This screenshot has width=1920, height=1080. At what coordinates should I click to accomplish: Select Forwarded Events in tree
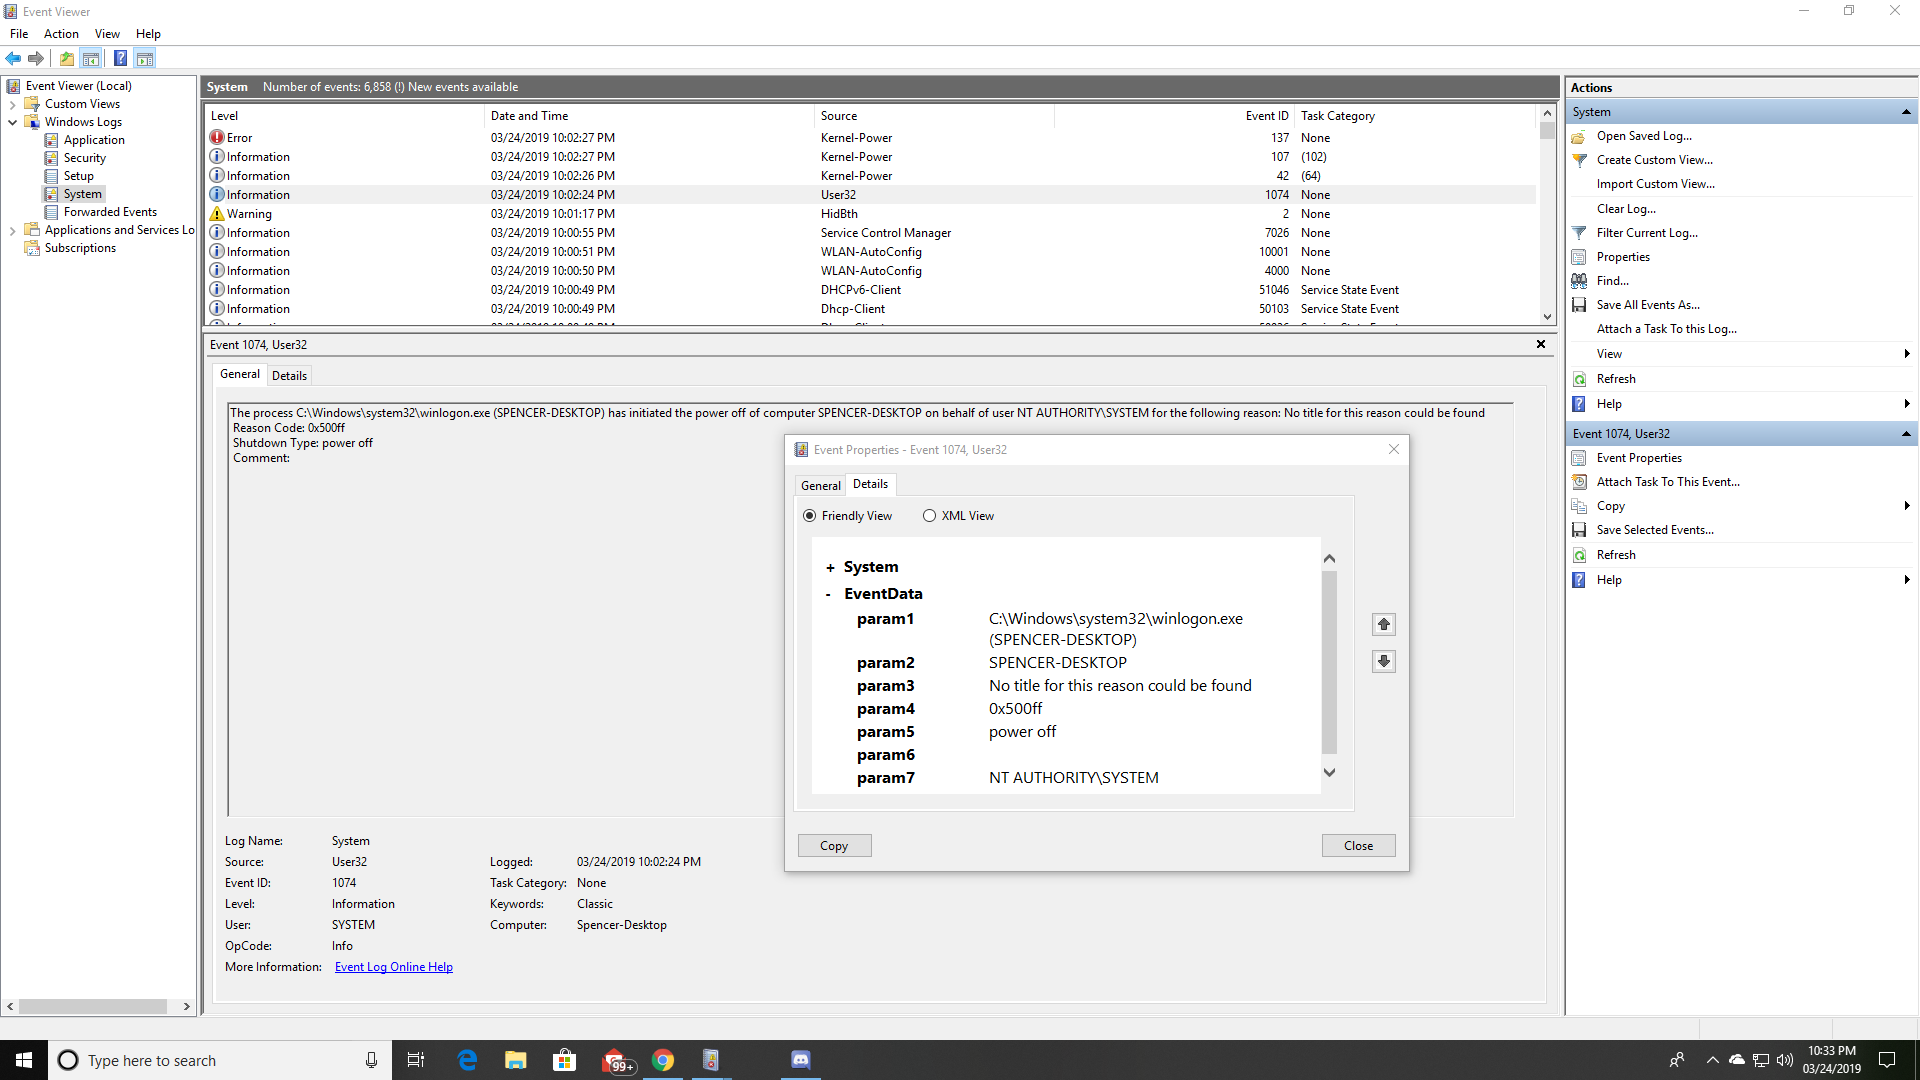[x=110, y=212]
